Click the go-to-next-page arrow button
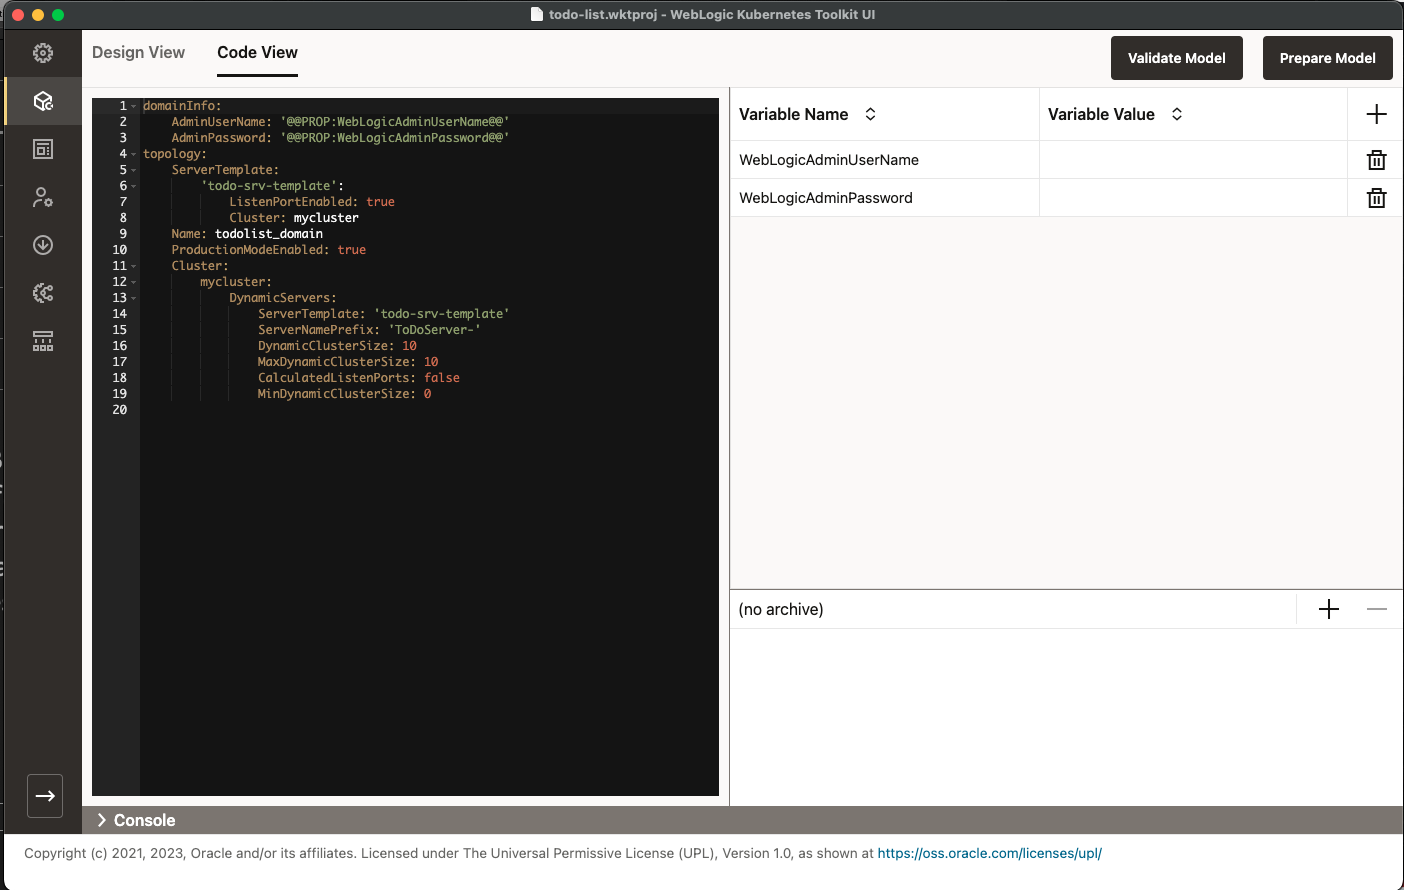The height and width of the screenshot is (890, 1404). coord(45,796)
